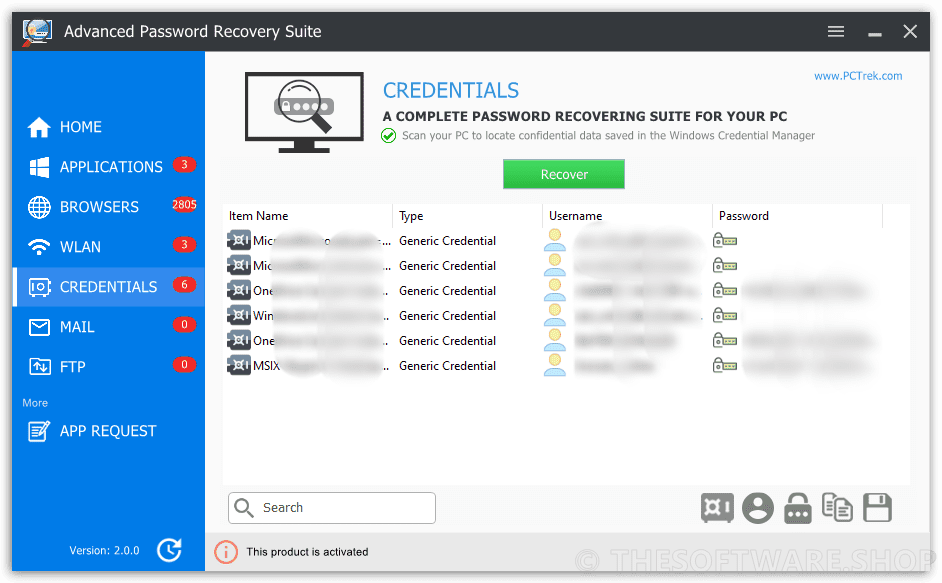Open the APPLICATIONS section
Viewport: 942px width, 583px height.
point(109,166)
